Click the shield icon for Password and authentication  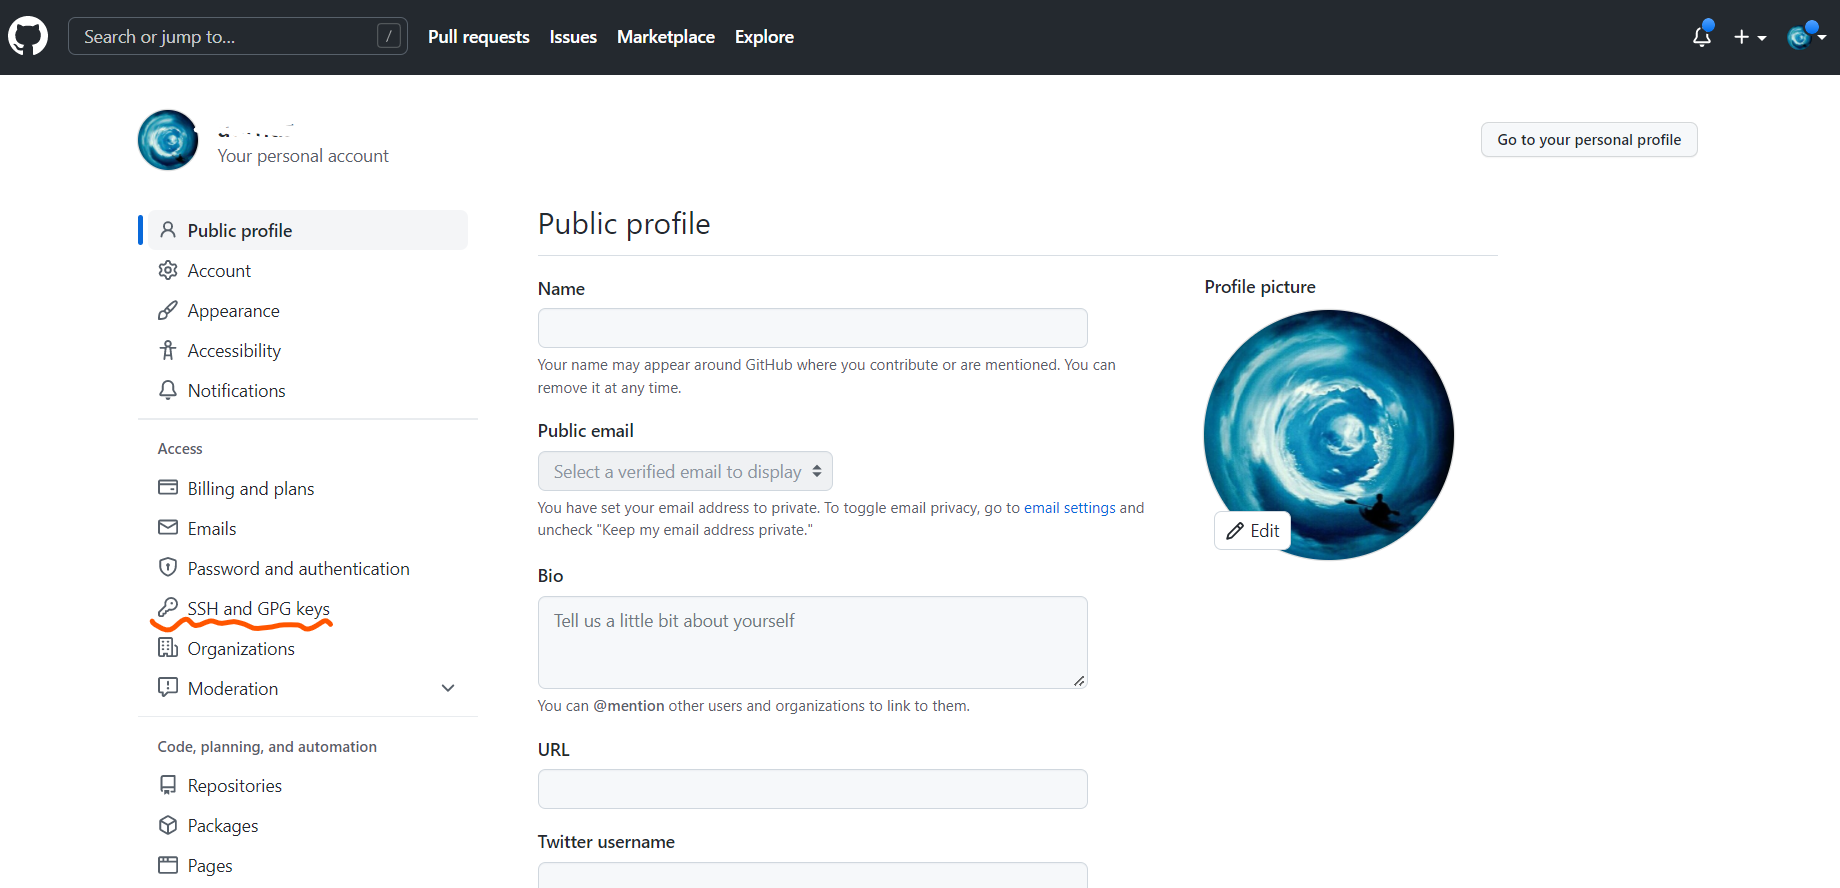coord(168,568)
